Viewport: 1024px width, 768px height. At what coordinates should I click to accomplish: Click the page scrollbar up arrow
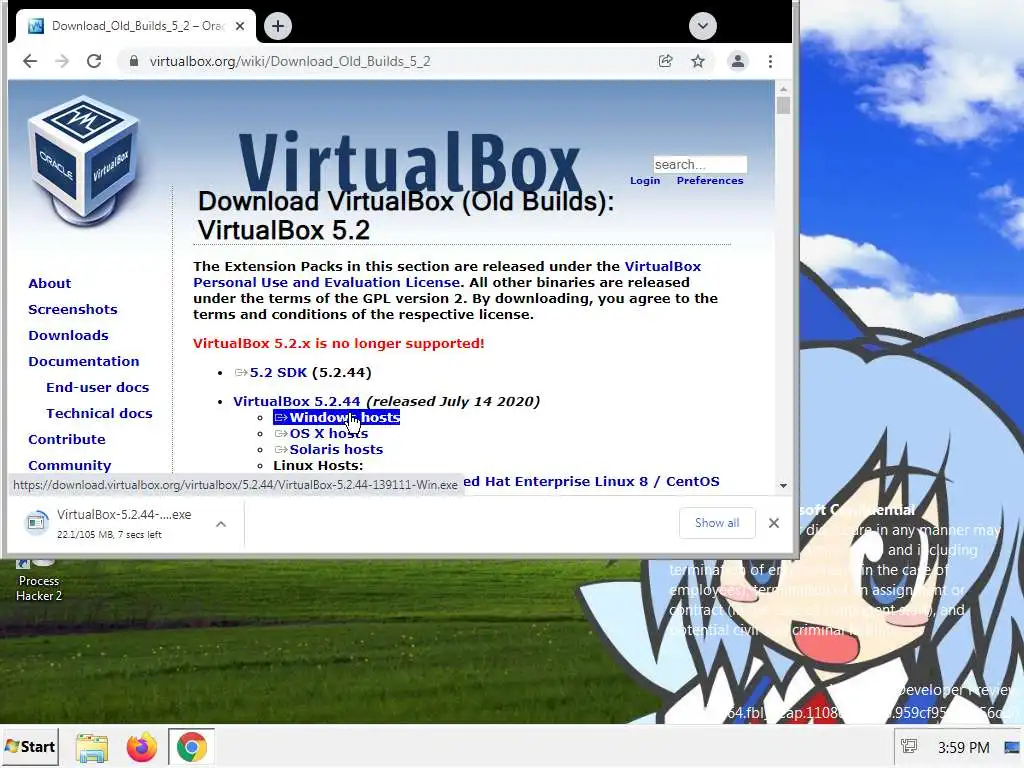(x=783, y=89)
